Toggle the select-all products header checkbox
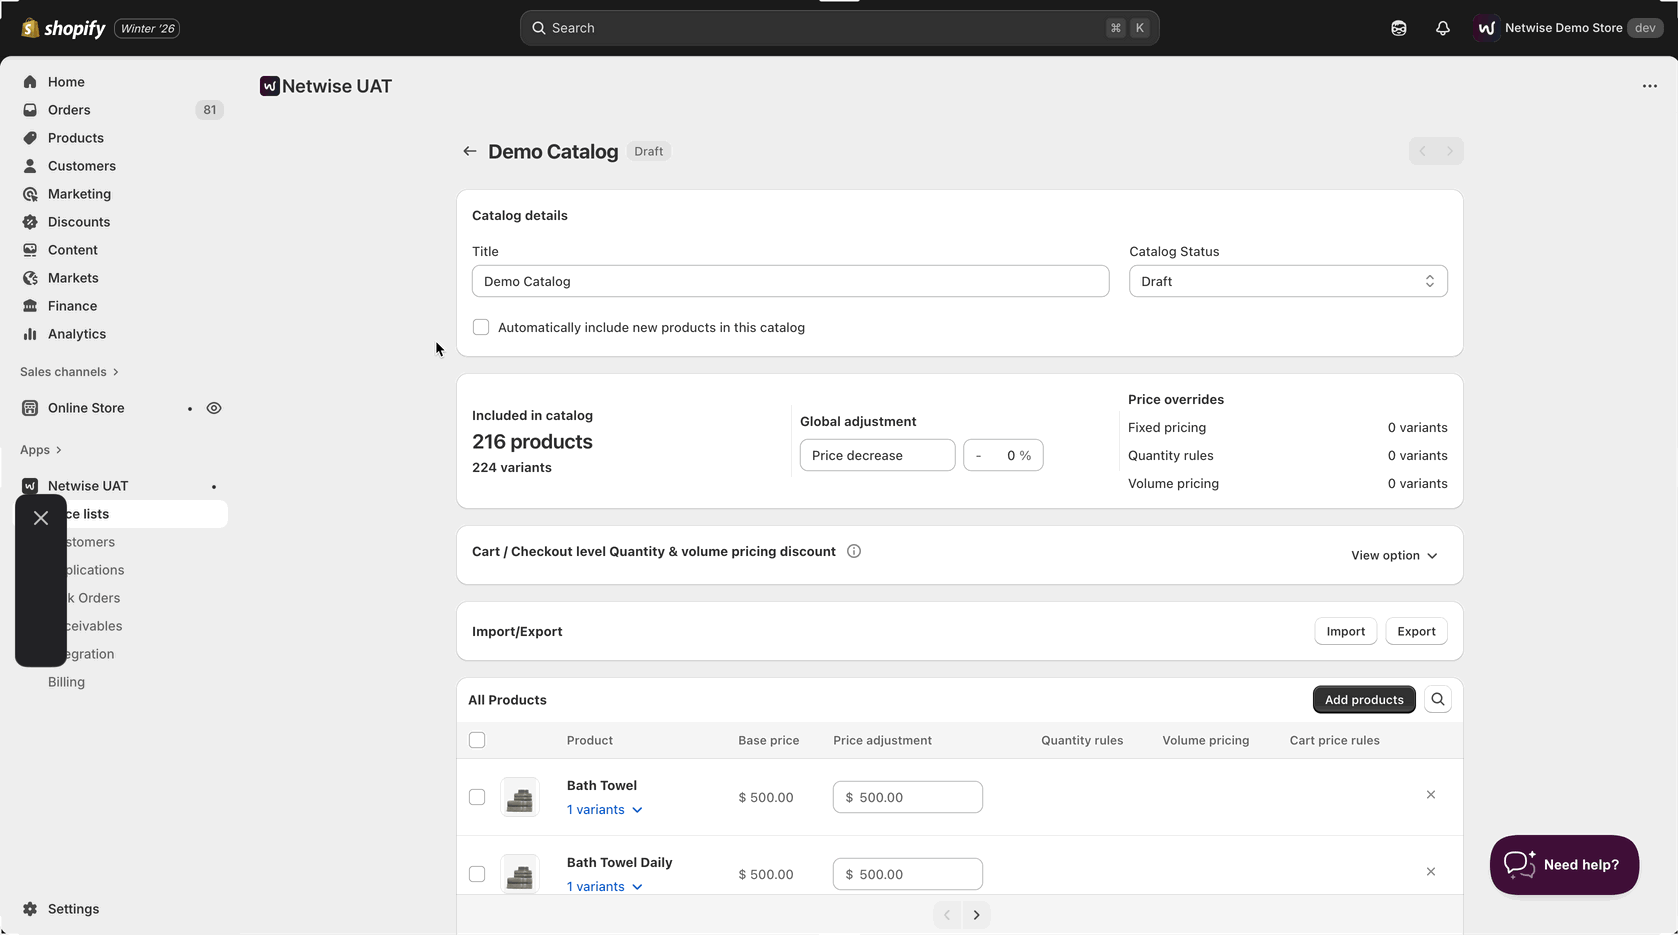 point(477,740)
